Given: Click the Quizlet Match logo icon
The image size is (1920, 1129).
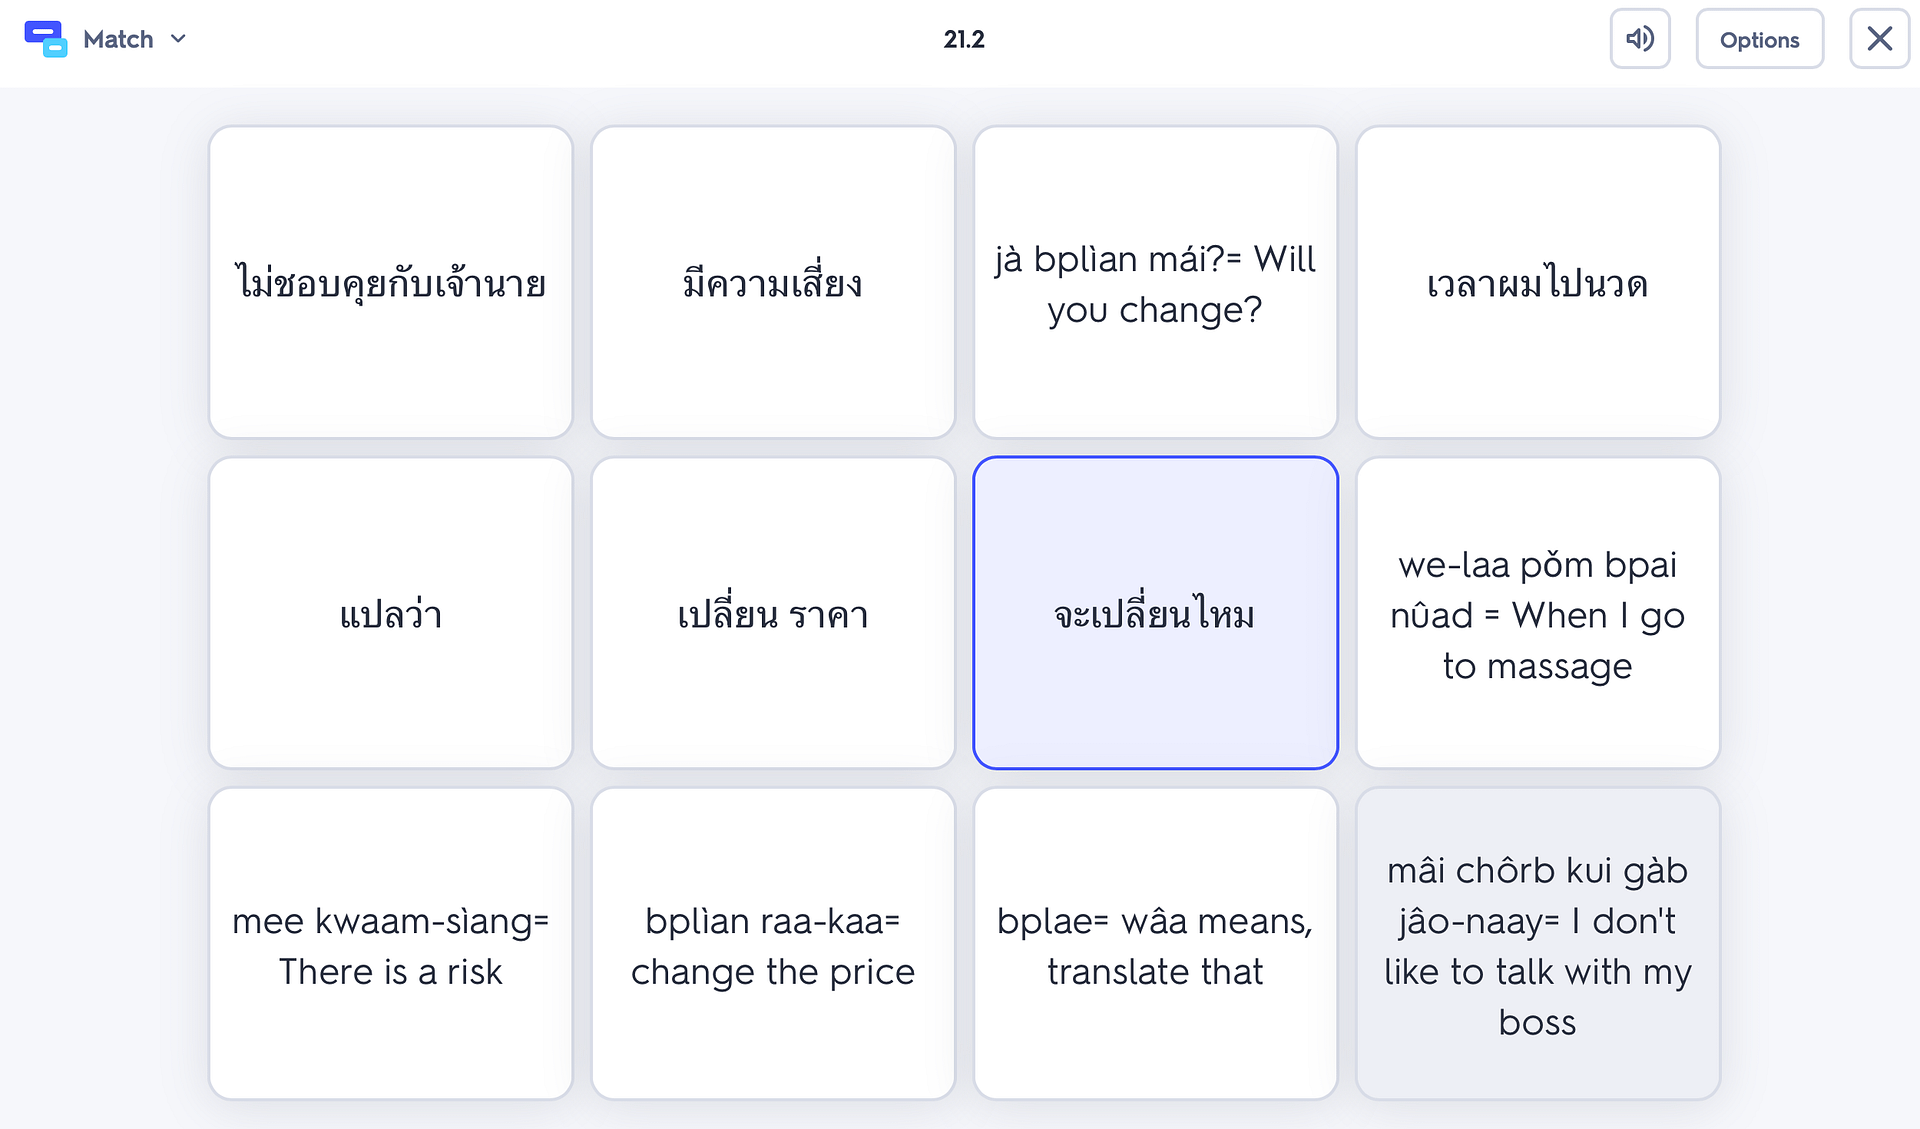Looking at the screenshot, I should pyautogui.click(x=45, y=39).
